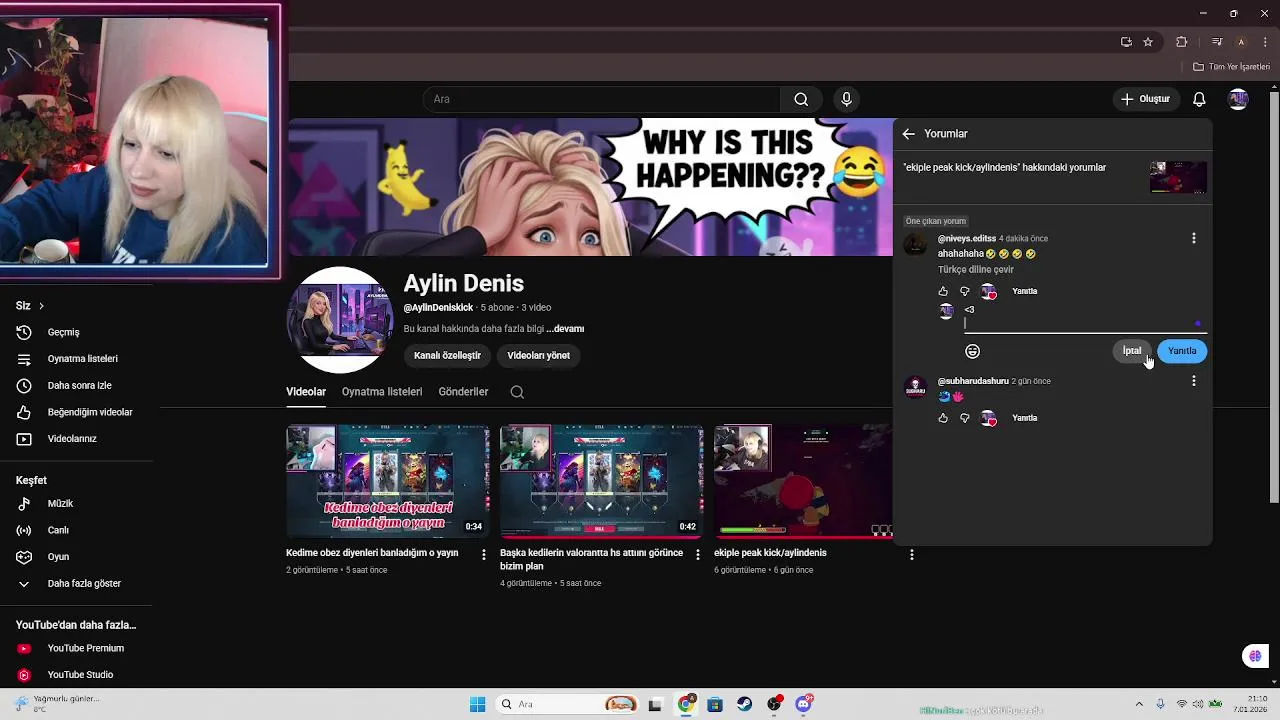Submit reply with blue Yanıtla button
This screenshot has width=1280, height=720.
[x=1182, y=351]
